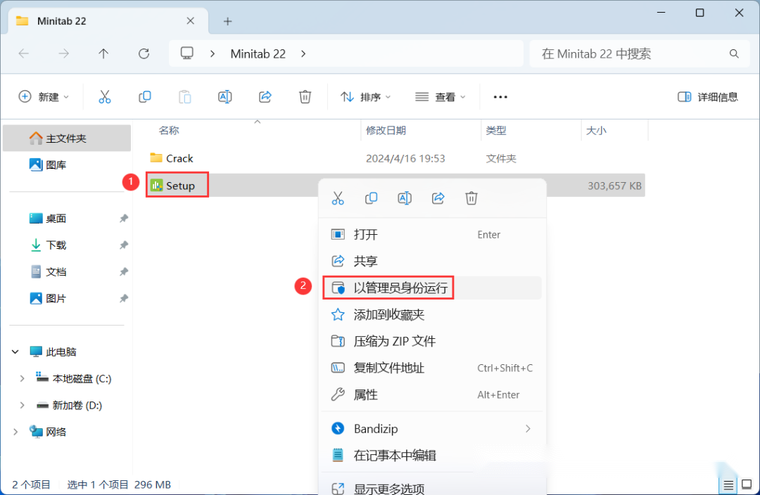Screen dimensions: 760x495
Task: Expand the chevron before Minitab 22 in the address bar
Action: (x=212, y=53)
